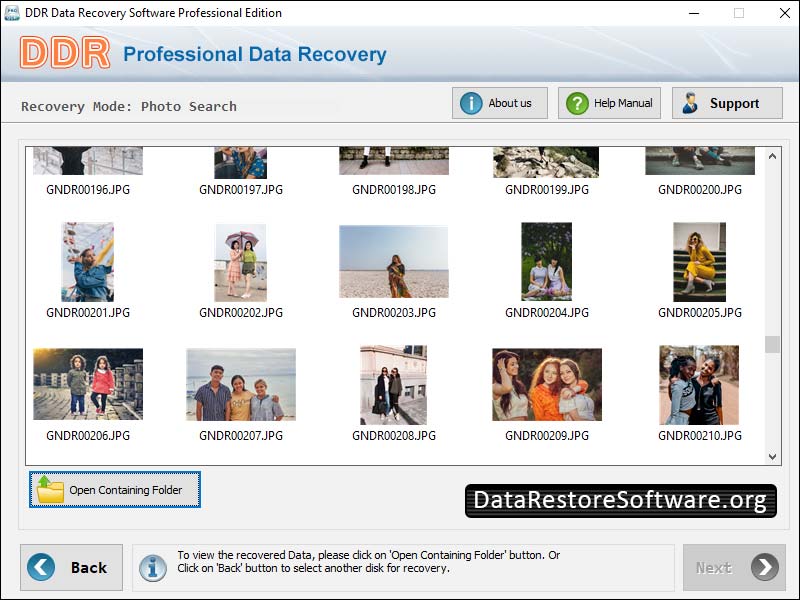Click the blue left arrow on Back
This screenshot has width=800, height=600.
[41, 567]
